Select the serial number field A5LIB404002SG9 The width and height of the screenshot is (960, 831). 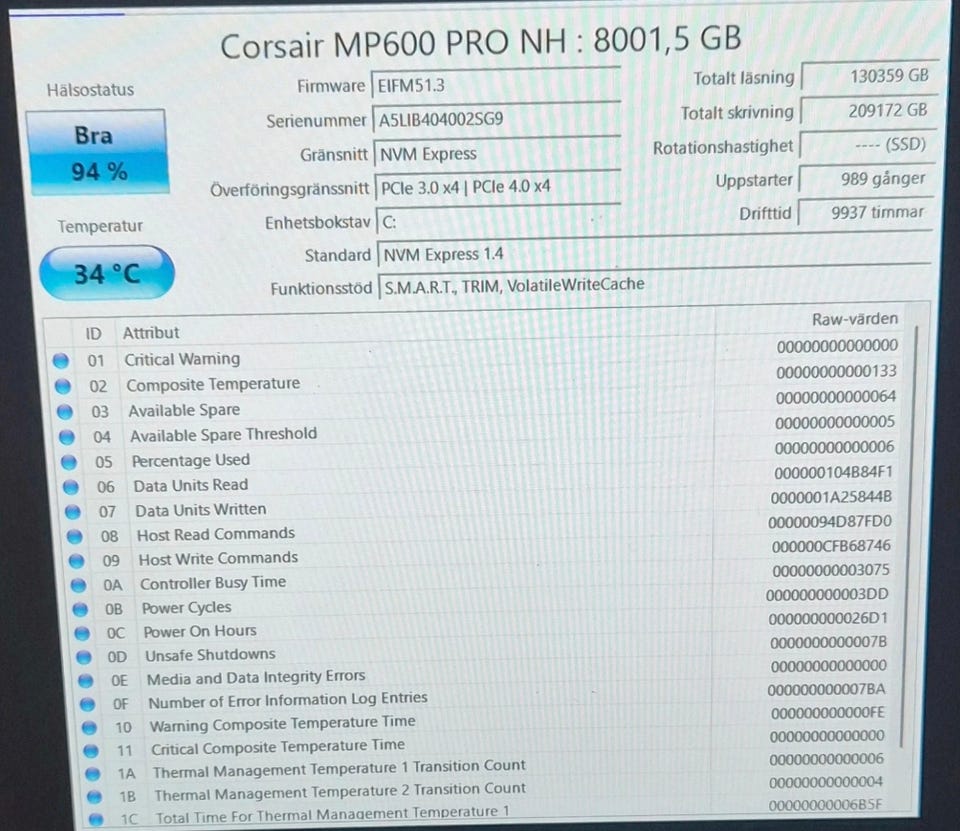pyautogui.click(x=497, y=118)
